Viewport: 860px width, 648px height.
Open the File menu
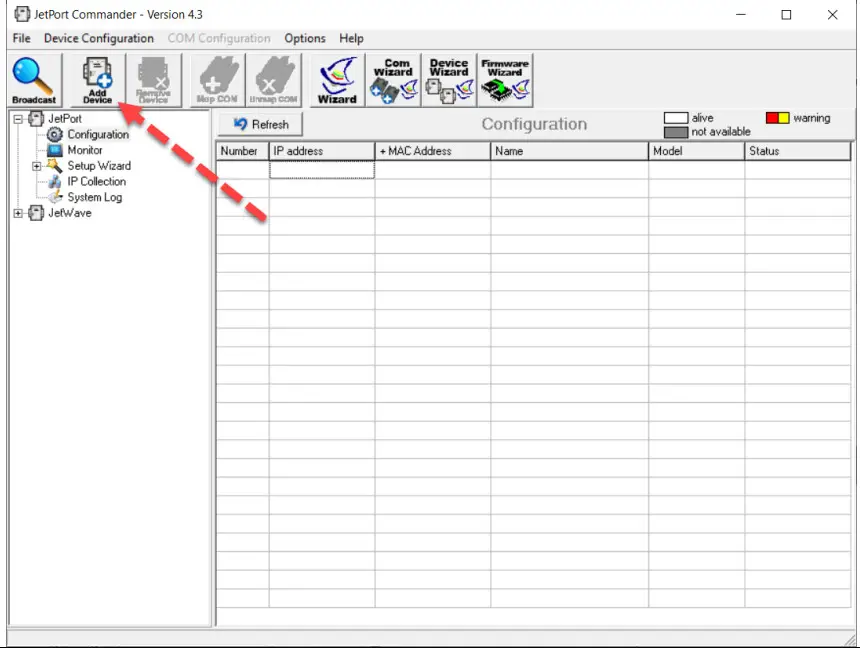[x=22, y=38]
